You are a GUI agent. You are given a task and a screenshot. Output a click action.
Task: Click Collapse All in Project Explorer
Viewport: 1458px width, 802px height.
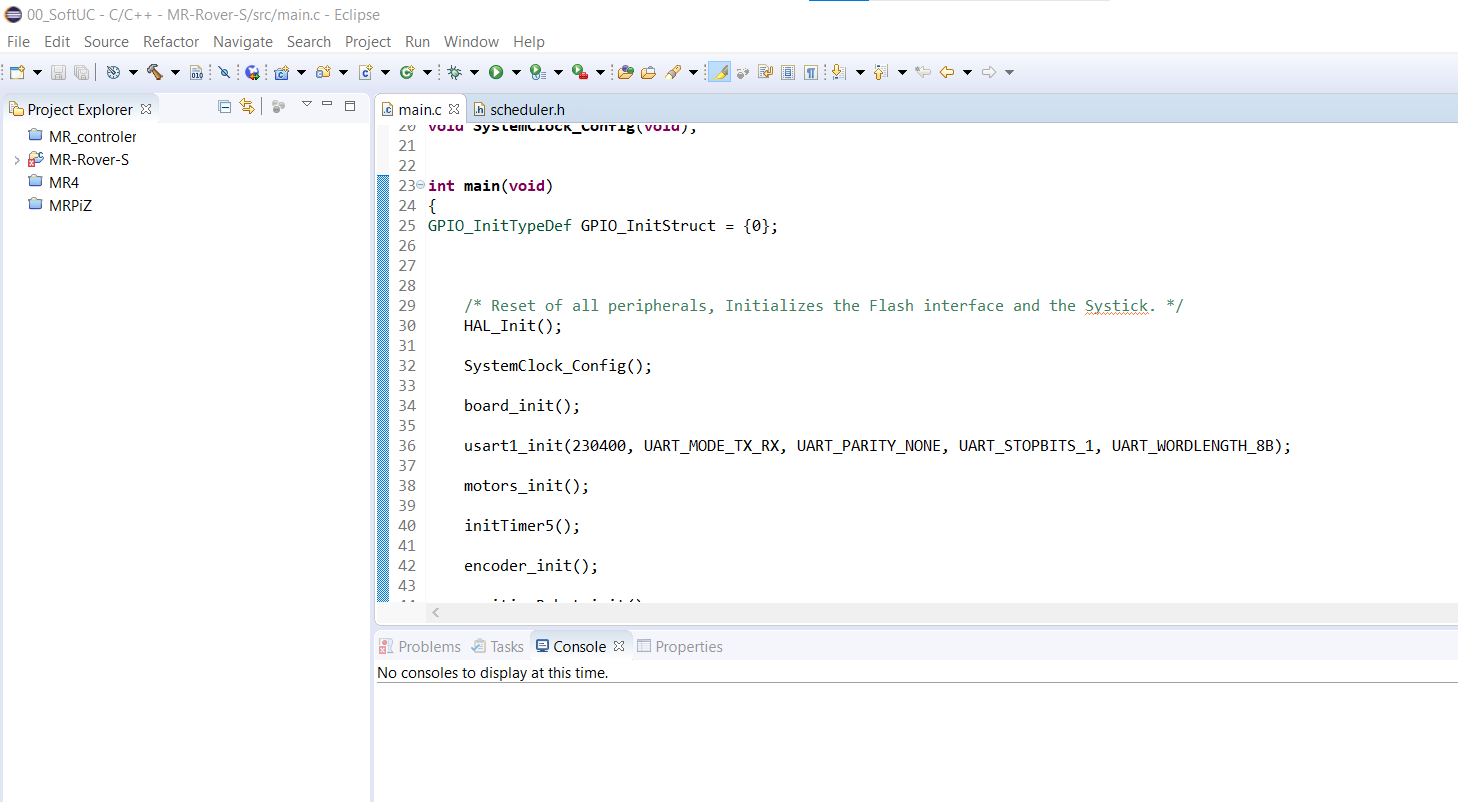225,106
